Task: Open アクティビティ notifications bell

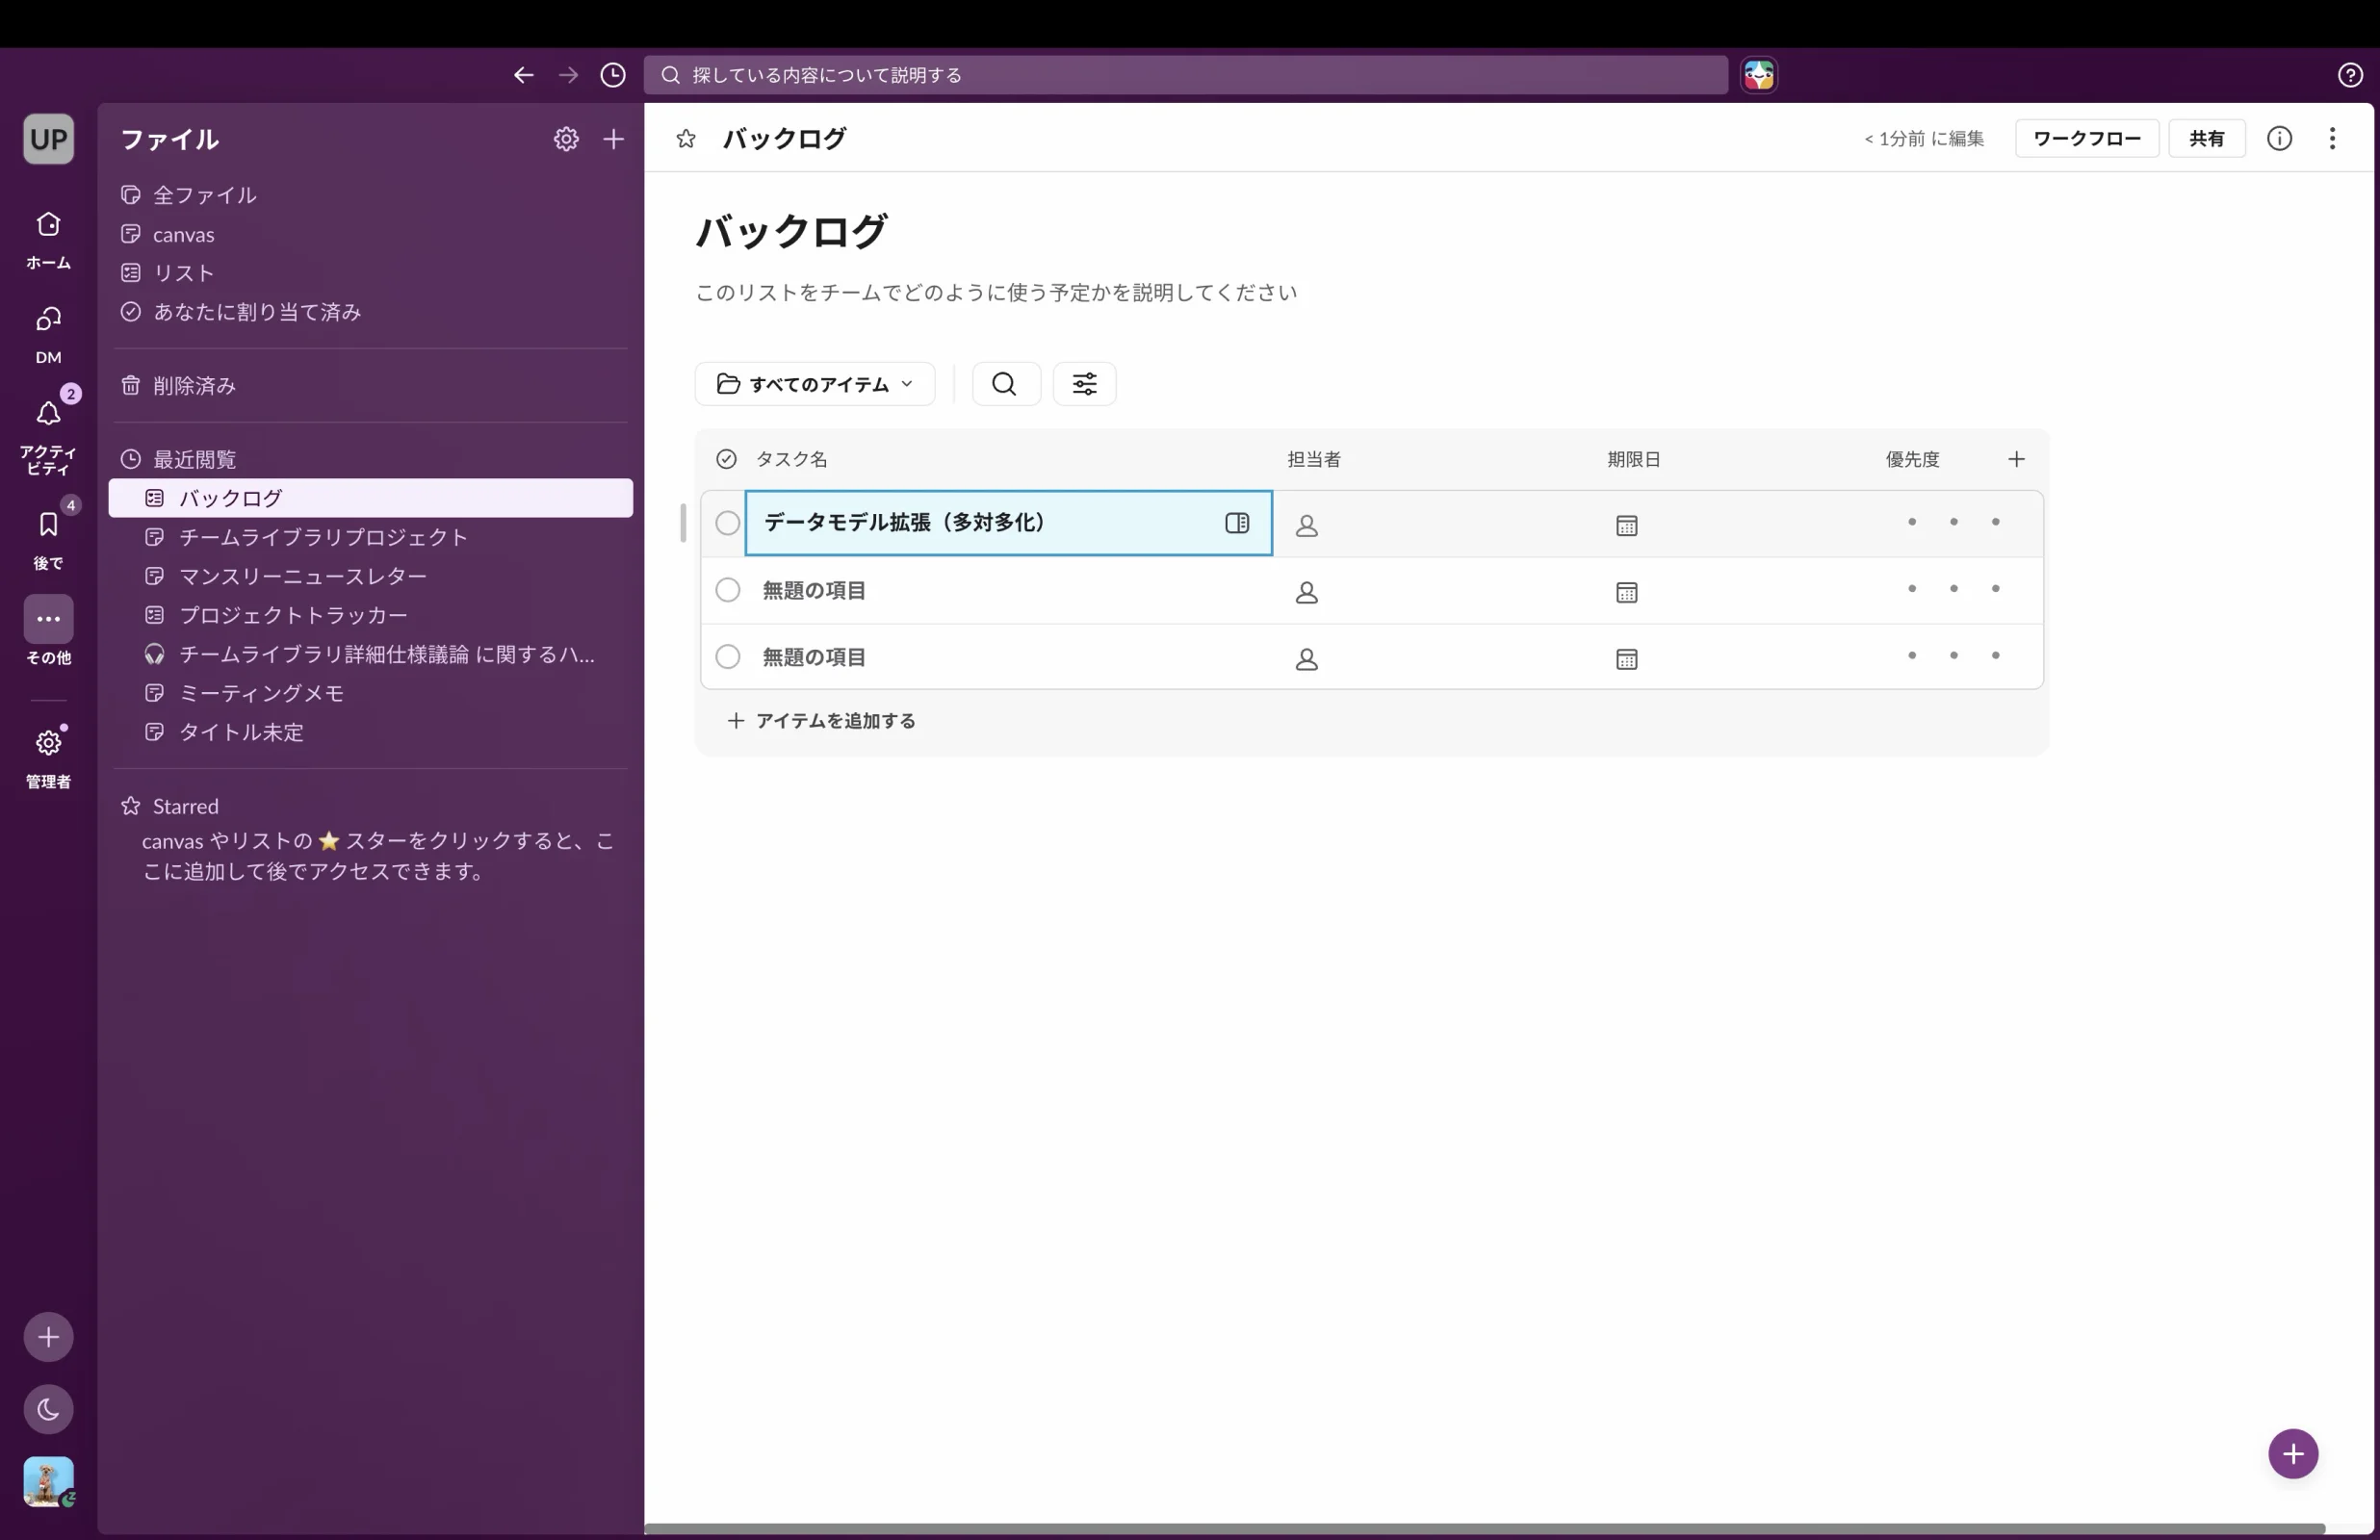Action: [x=48, y=432]
